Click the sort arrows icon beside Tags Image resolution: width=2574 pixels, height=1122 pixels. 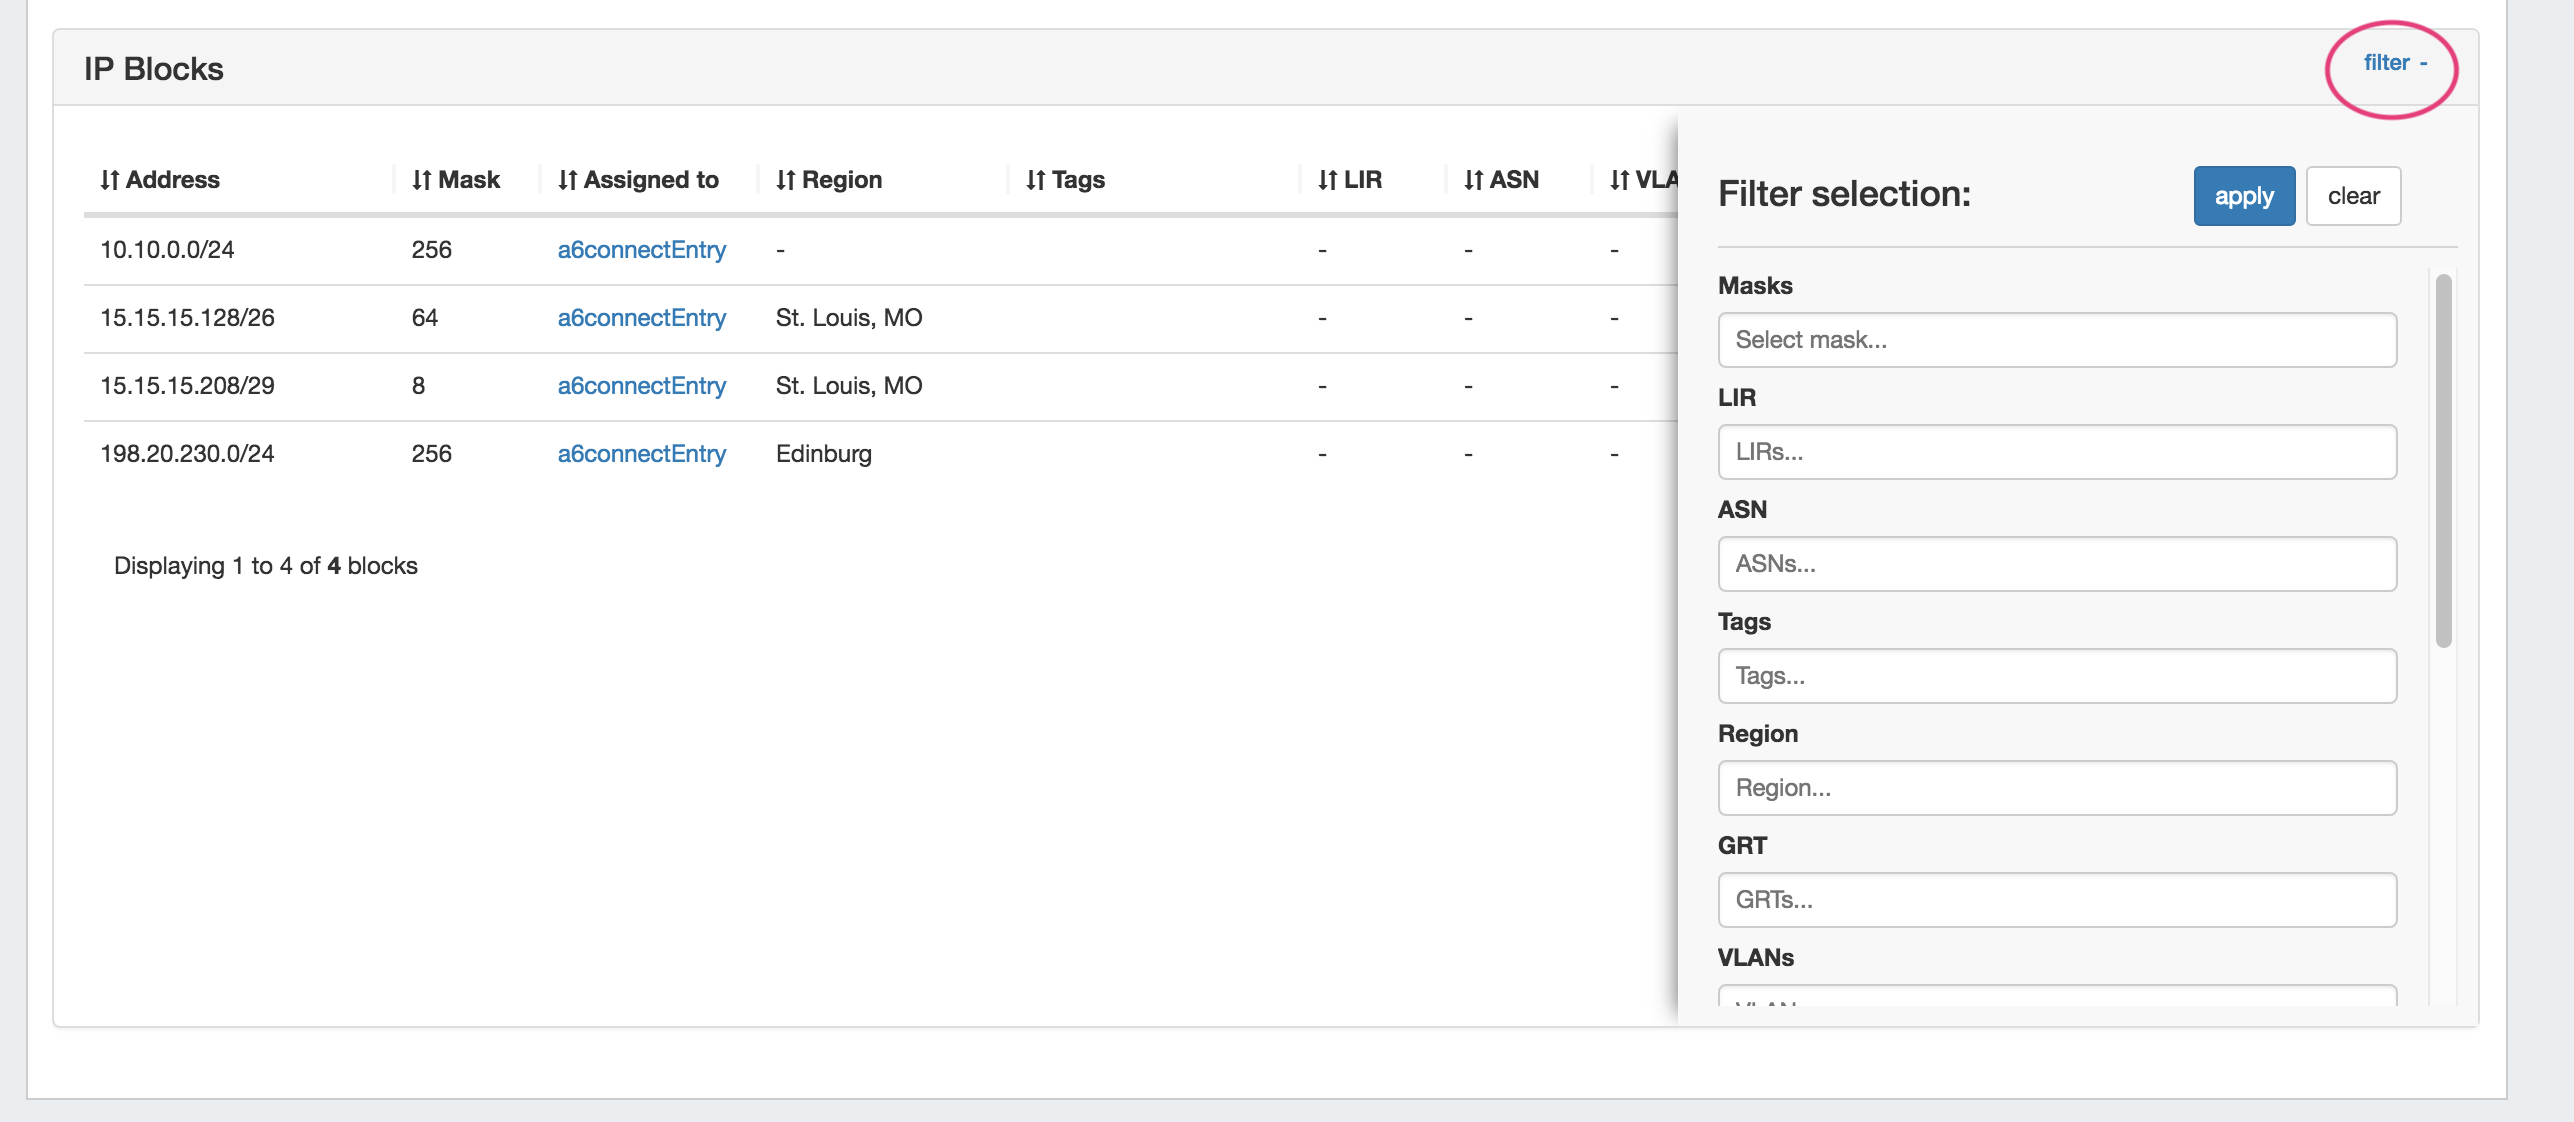point(1036,180)
